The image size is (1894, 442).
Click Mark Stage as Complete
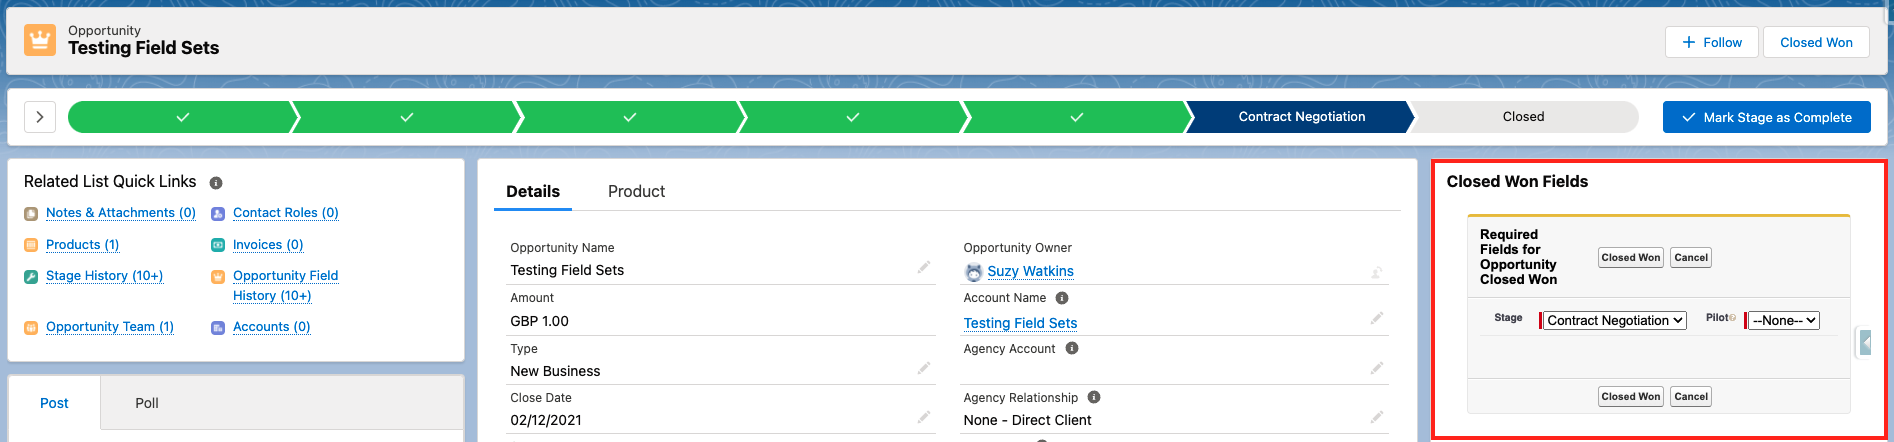coord(1767,117)
